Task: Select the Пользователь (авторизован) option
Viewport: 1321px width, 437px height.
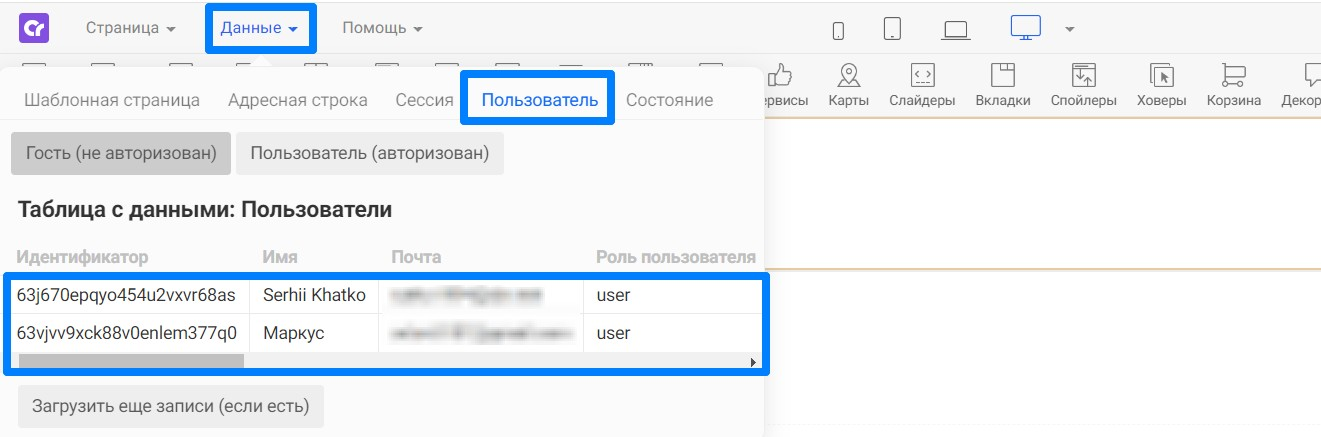Action: (370, 153)
